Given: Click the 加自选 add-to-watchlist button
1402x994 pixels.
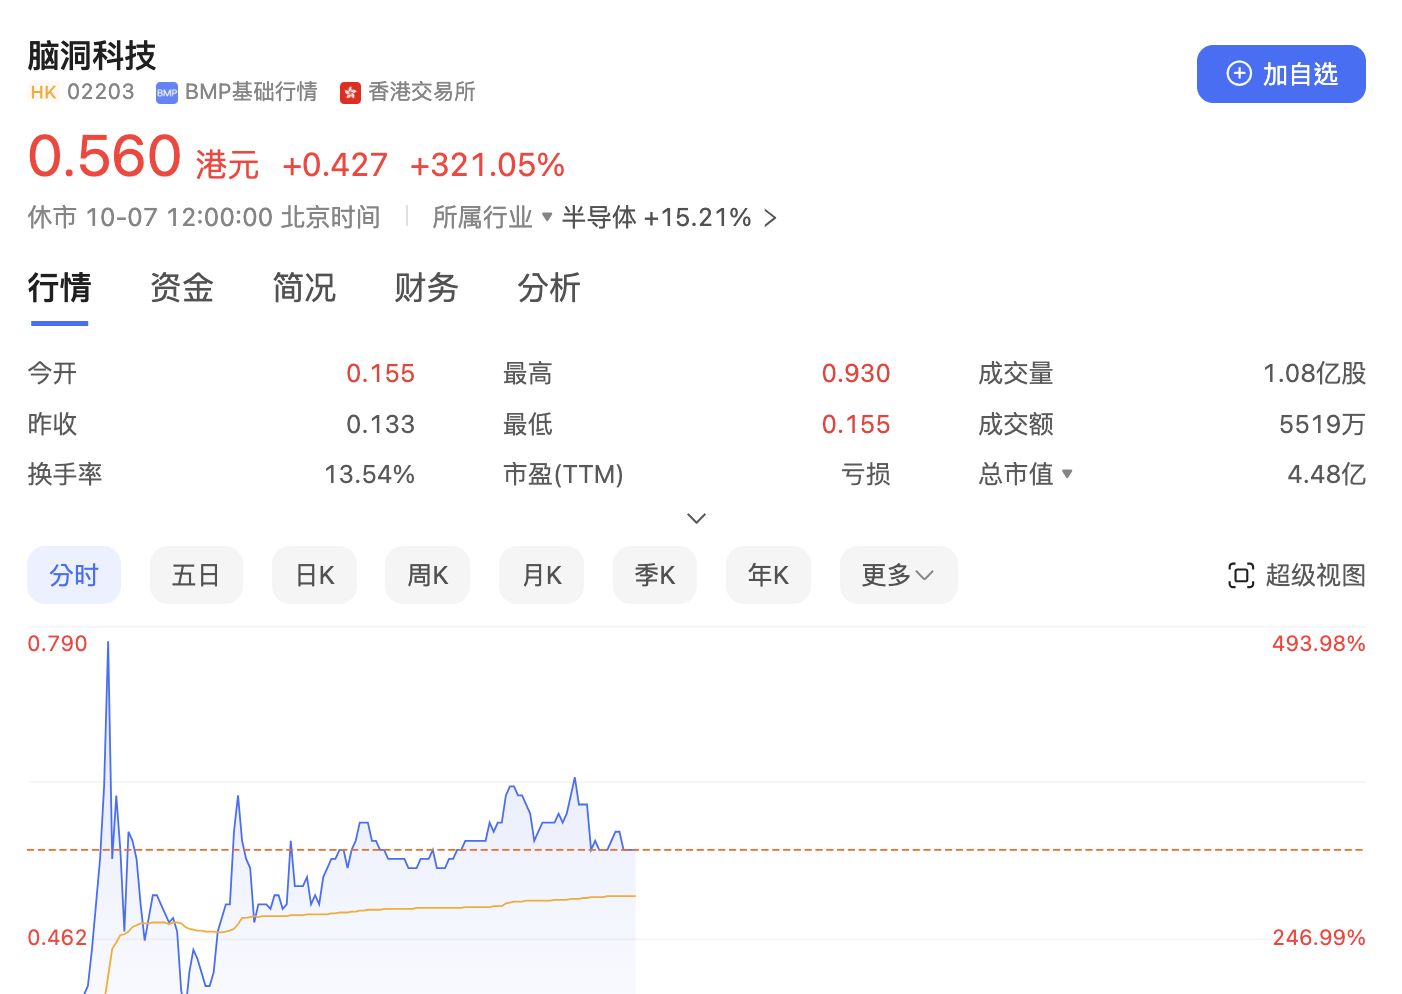Looking at the screenshot, I should coord(1281,74).
